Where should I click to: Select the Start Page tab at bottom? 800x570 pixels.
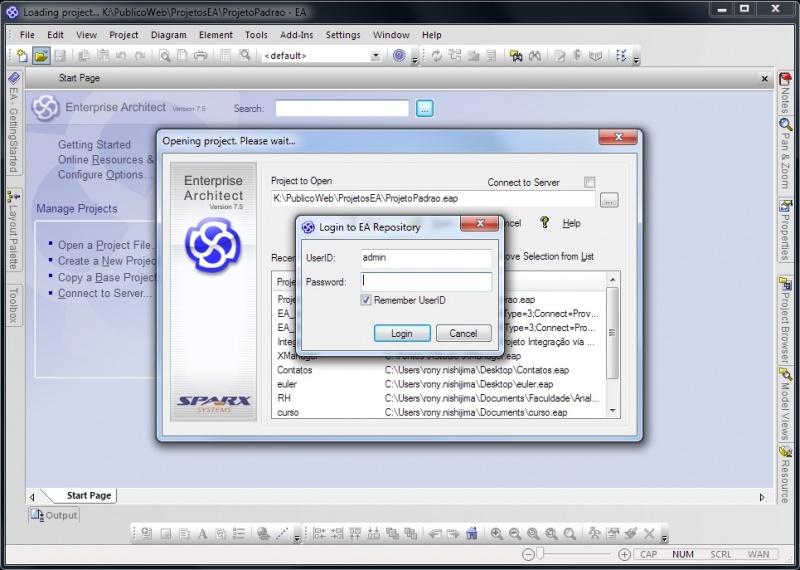coord(89,495)
